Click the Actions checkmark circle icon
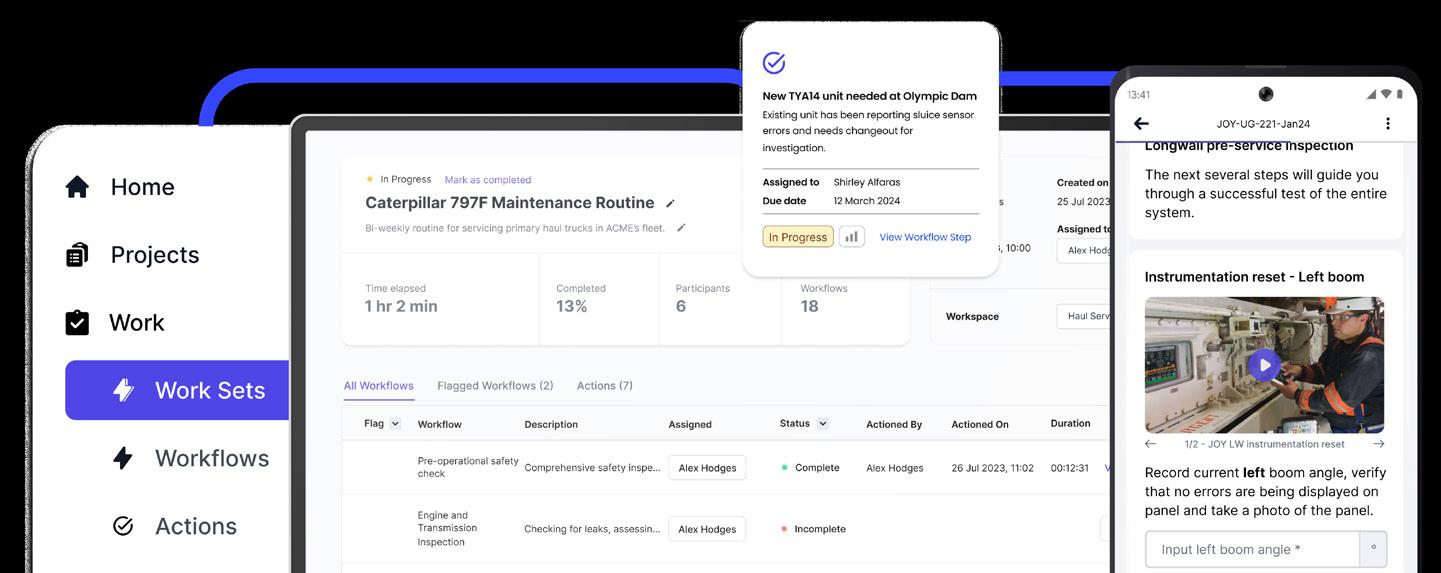Viewport: 1441px width, 573px height. [x=123, y=526]
